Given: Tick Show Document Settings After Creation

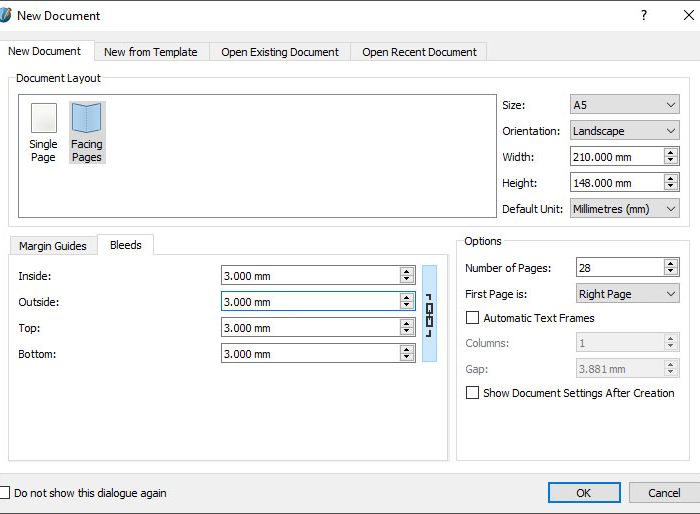Looking at the screenshot, I should tap(473, 393).
